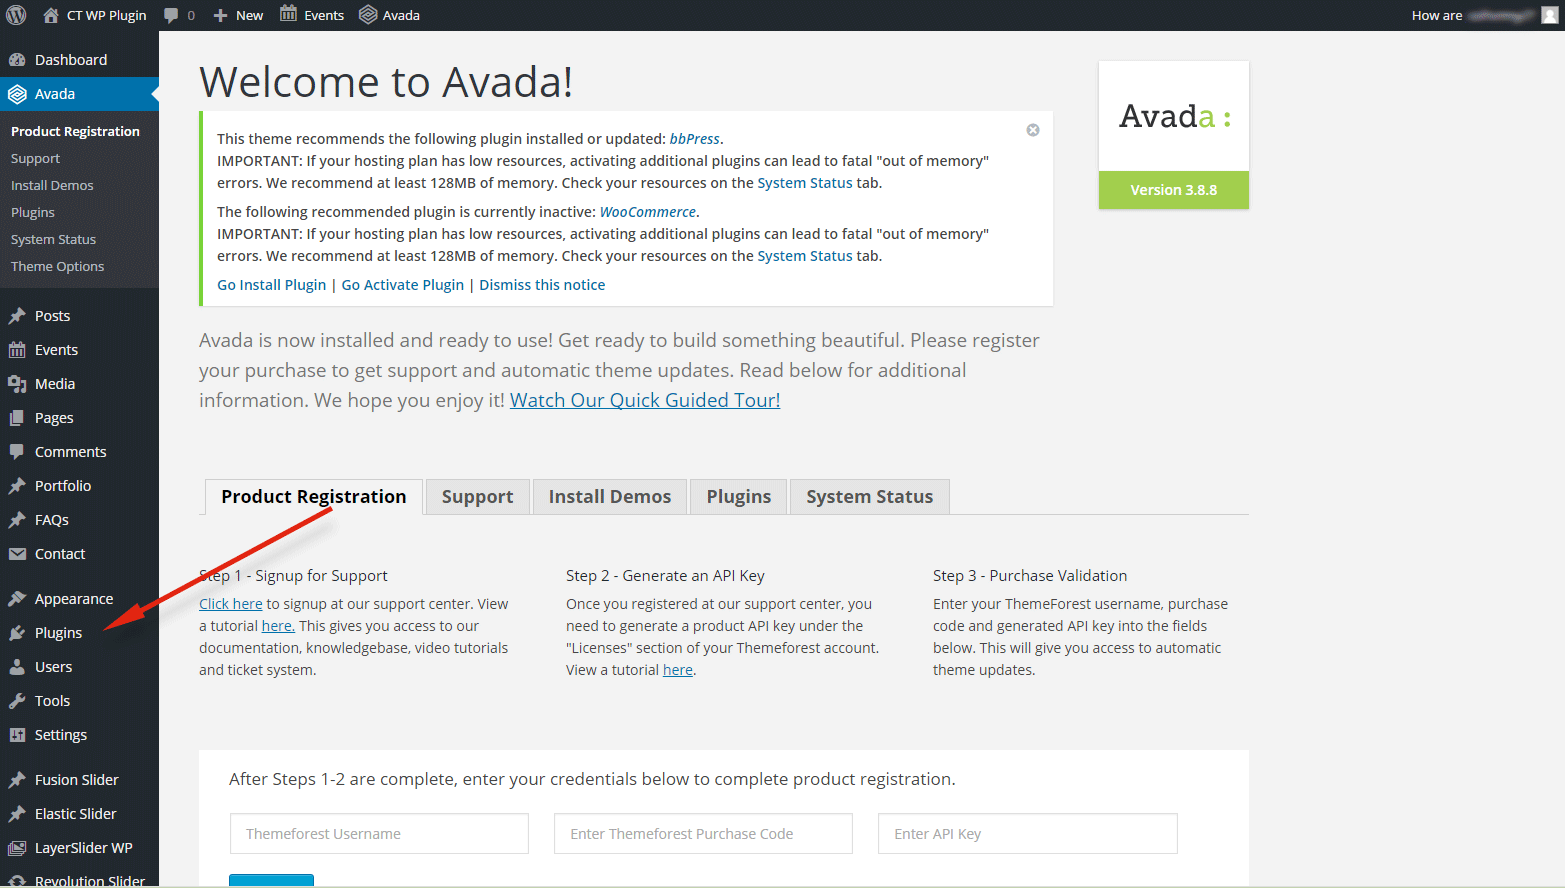Open the user account menu avatar
Image resolution: width=1565 pixels, height=888 pixels.
coord(1550,15)
